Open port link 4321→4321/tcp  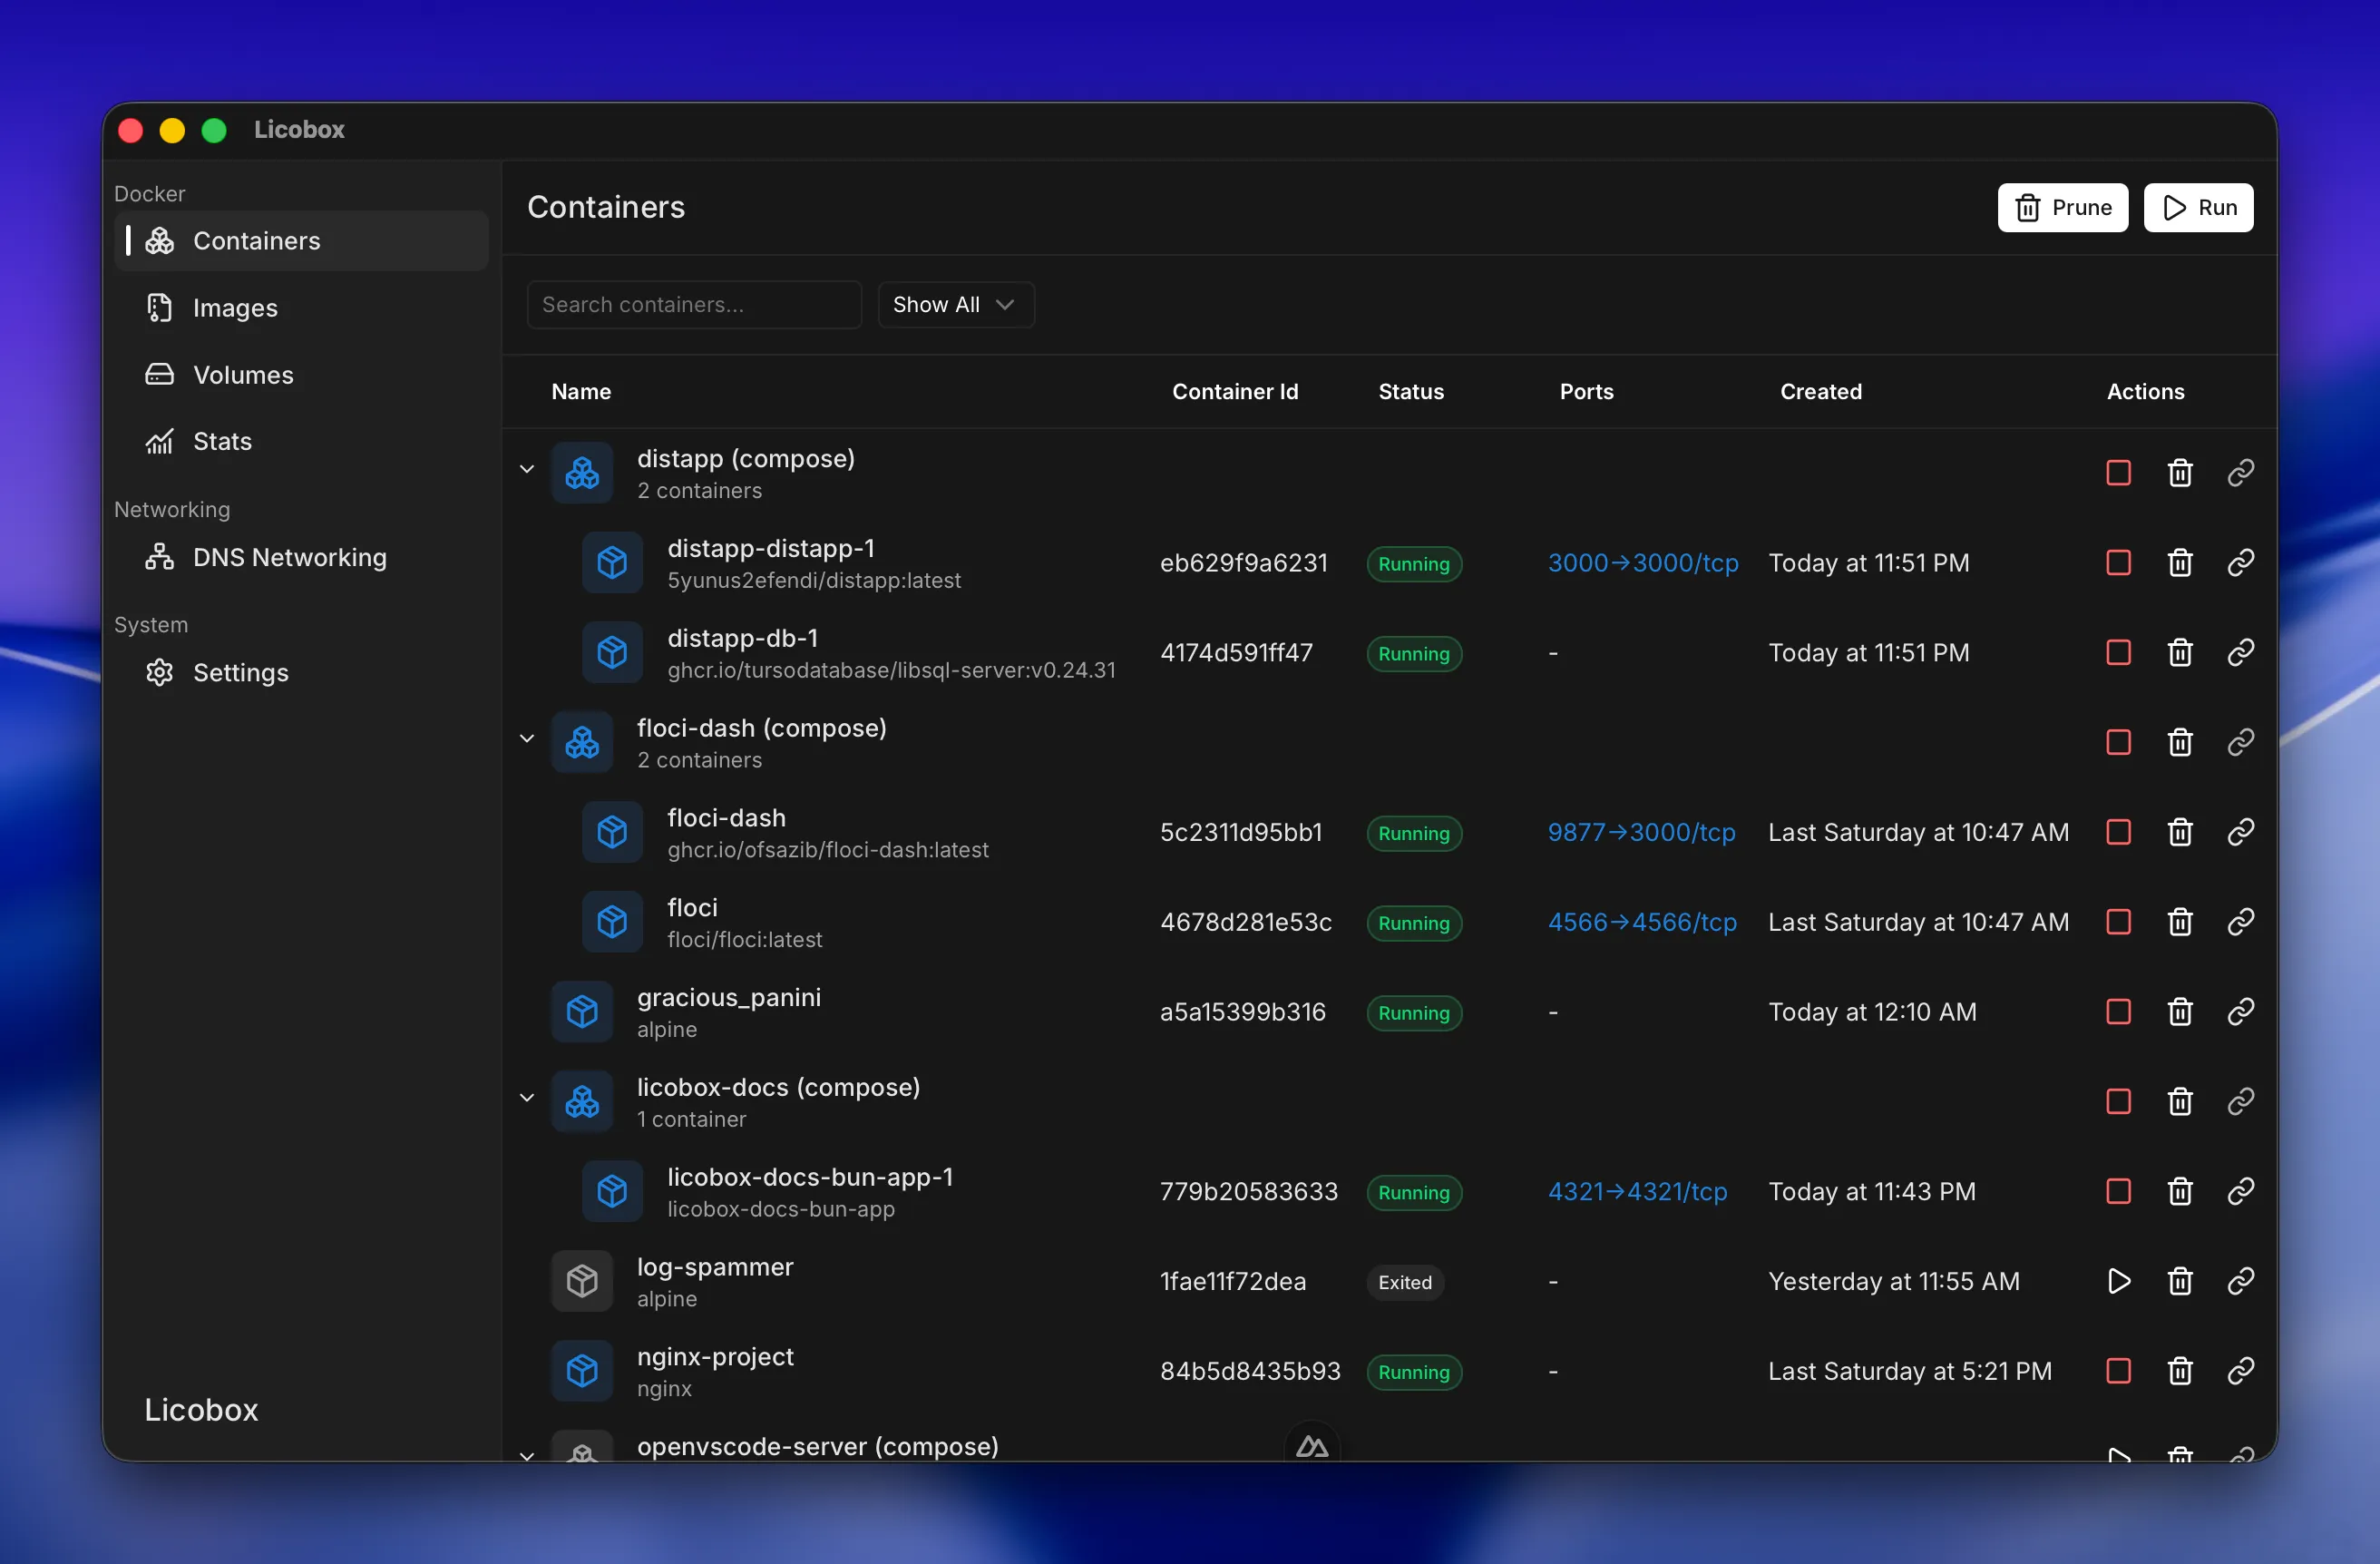pyautogui.click(x=1637, y=1192)
